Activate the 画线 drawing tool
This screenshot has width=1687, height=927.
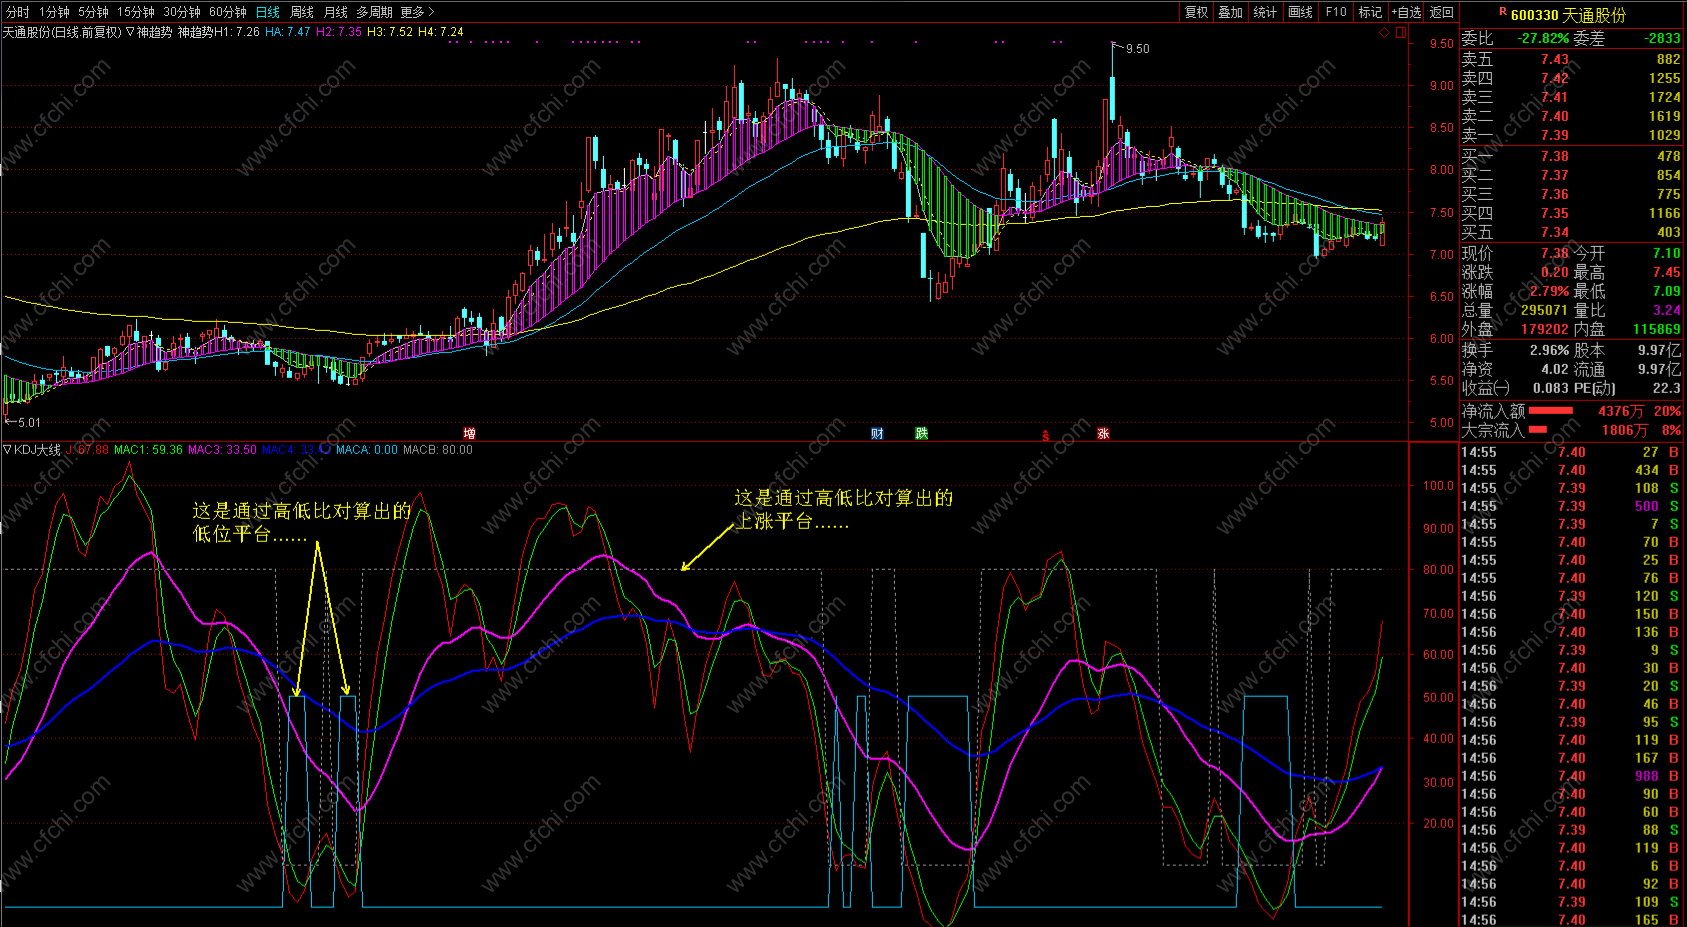(1300, 12)
